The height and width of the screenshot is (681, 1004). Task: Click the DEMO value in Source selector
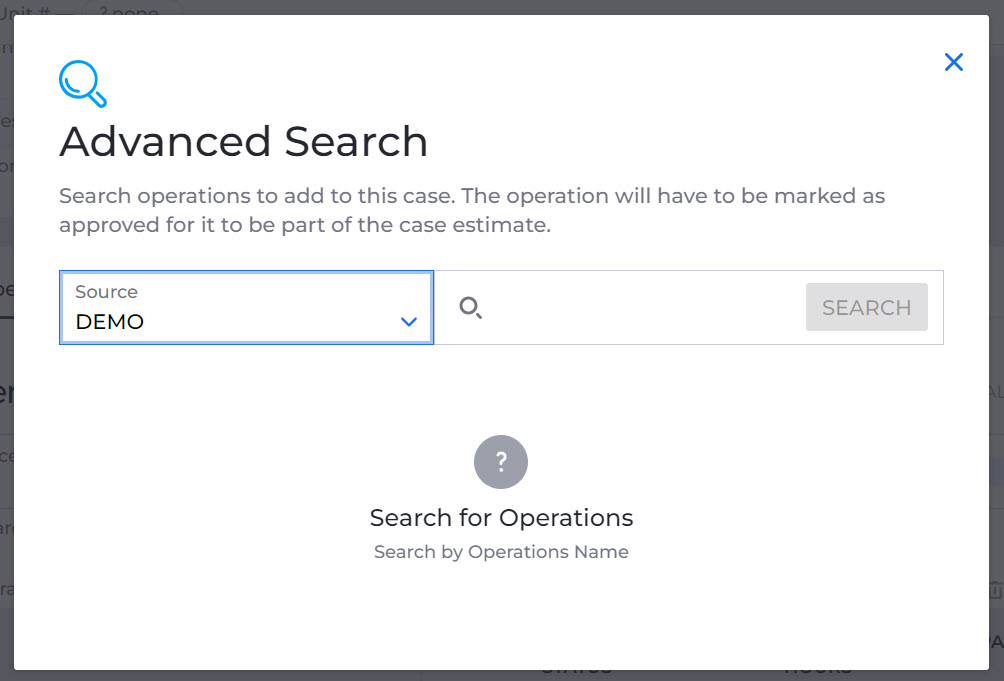[x=109, y=322]
